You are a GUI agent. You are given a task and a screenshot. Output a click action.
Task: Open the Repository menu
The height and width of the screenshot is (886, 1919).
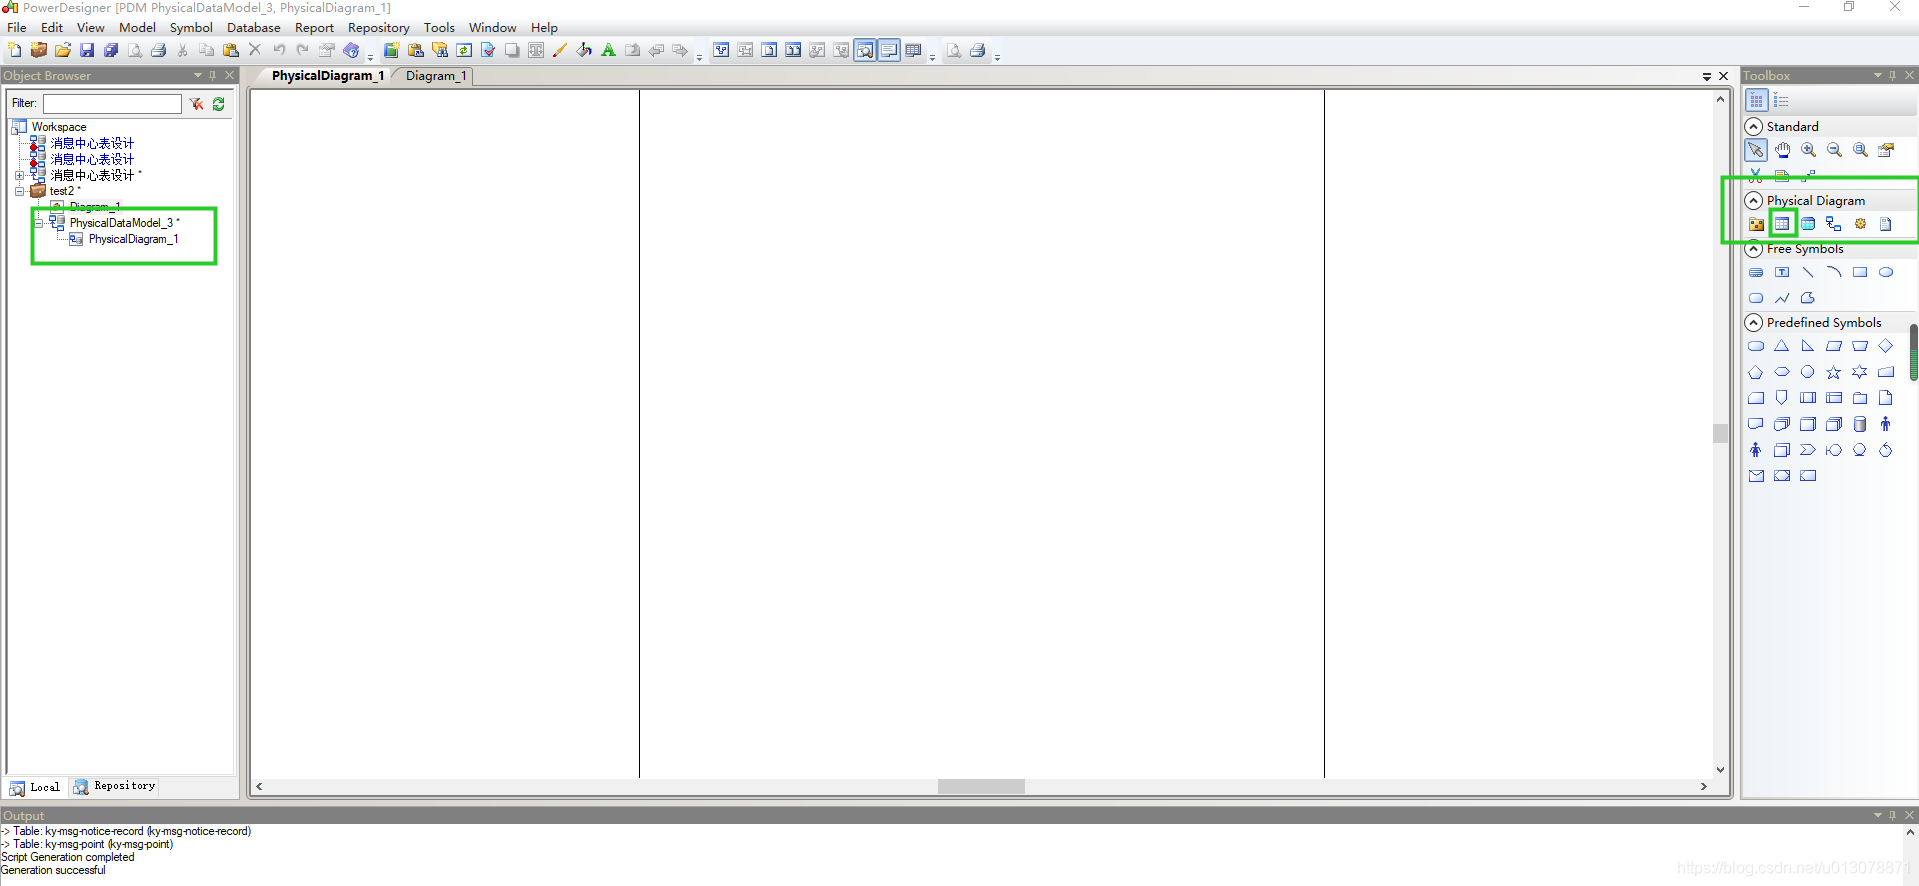pyautogui.click(x=379, y=28)
